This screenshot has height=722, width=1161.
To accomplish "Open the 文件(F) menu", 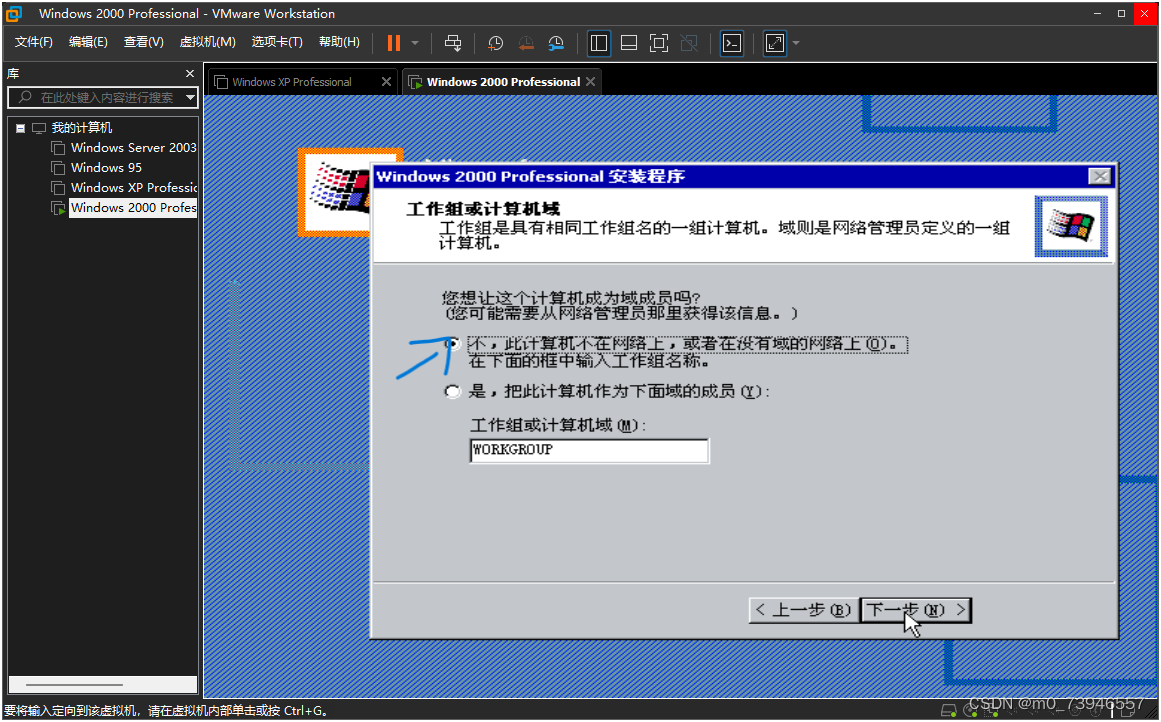I will point(33,41).
